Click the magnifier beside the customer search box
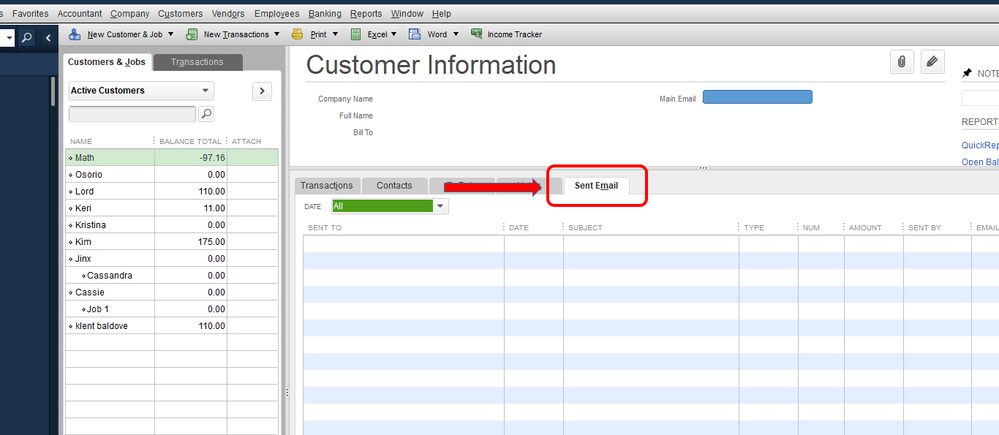This screenshot has height=435, width=999. tap(206, 114)
